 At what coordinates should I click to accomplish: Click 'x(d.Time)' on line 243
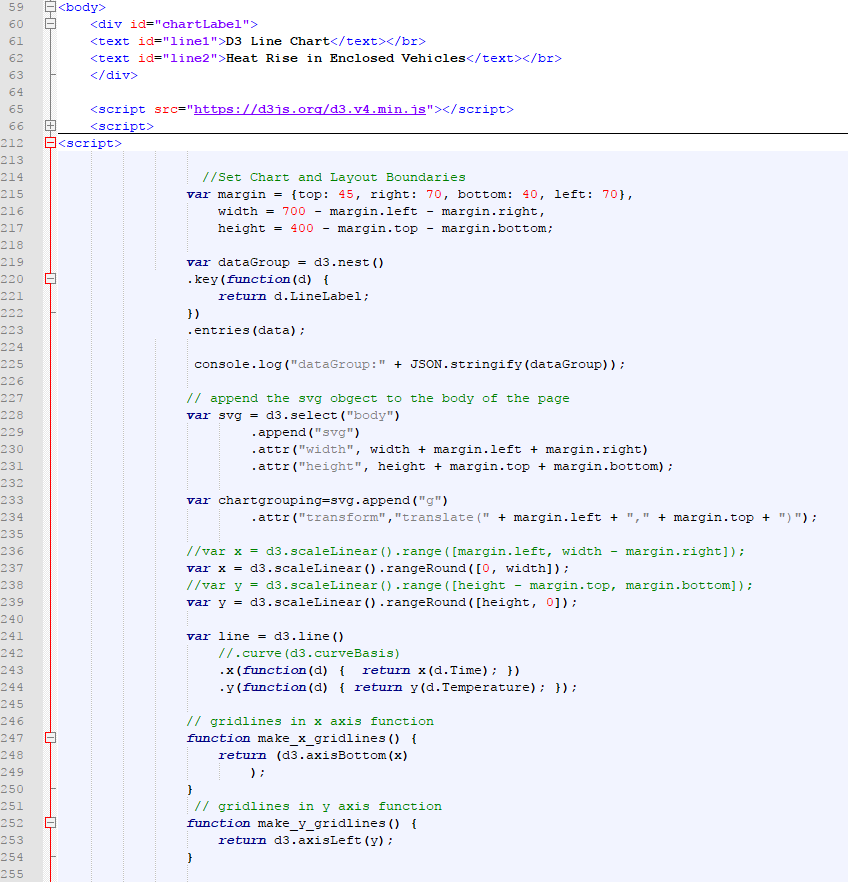(453, 670)
